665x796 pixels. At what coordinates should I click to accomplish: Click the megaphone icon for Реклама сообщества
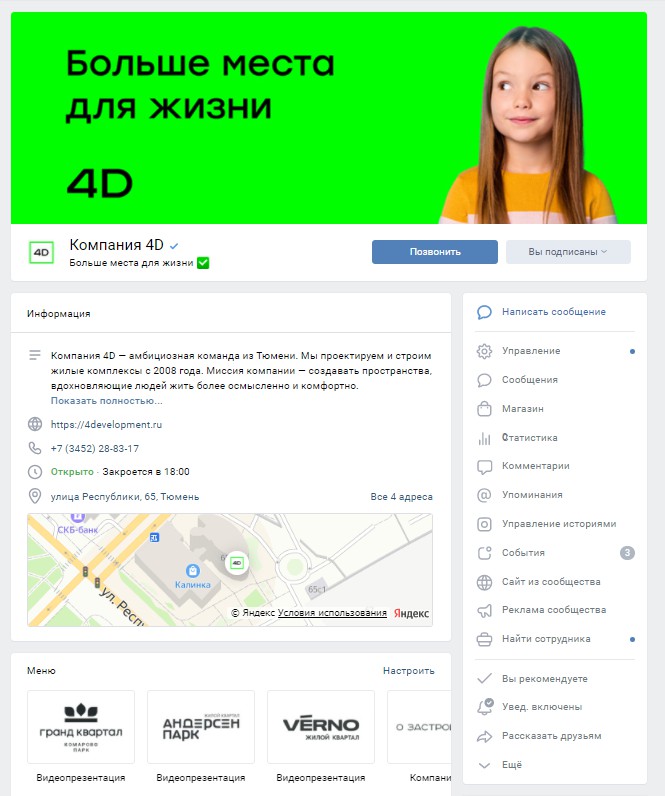484,610
